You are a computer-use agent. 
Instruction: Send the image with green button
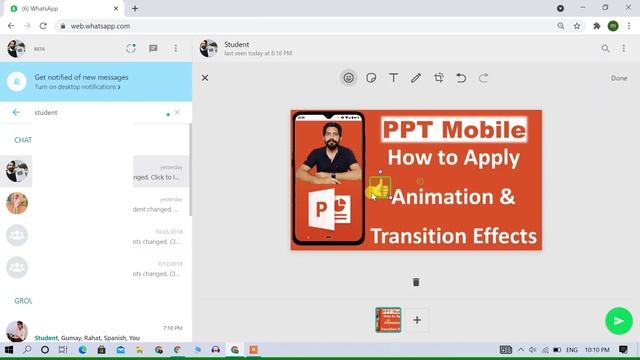(619, 321)
